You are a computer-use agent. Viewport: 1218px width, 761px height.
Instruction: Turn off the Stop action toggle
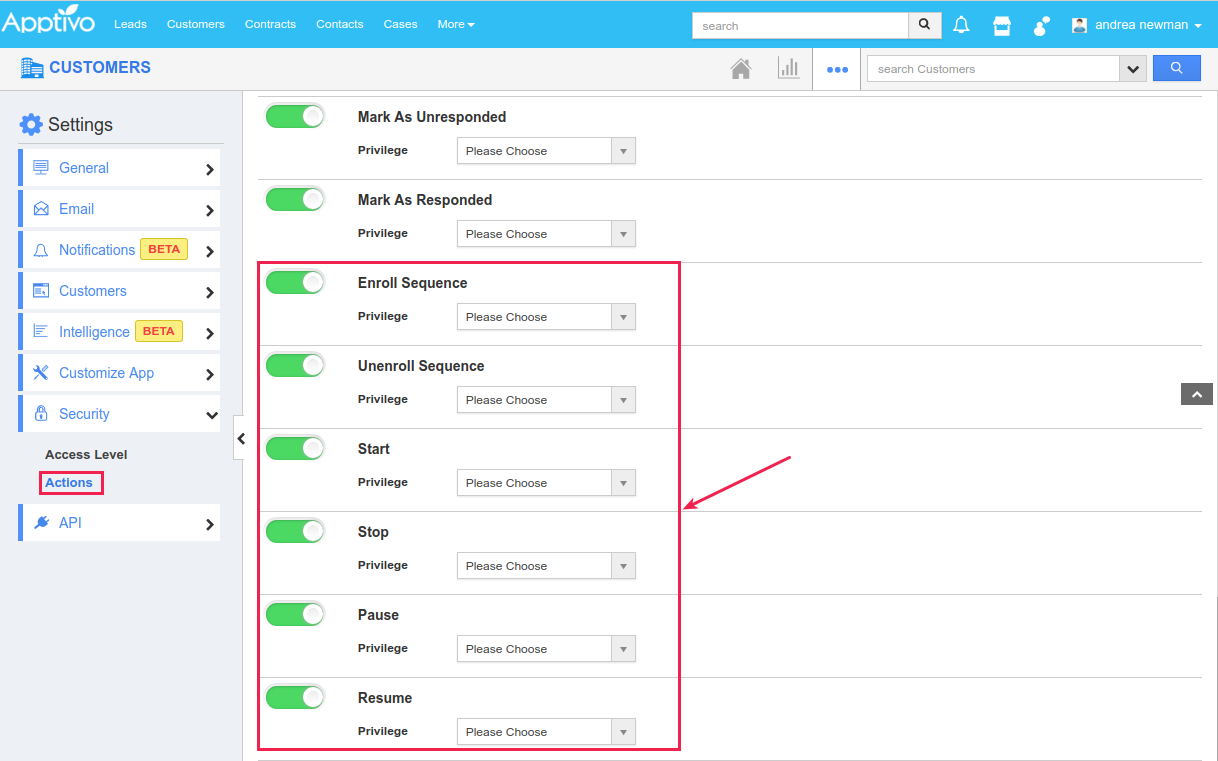point(295,531)
